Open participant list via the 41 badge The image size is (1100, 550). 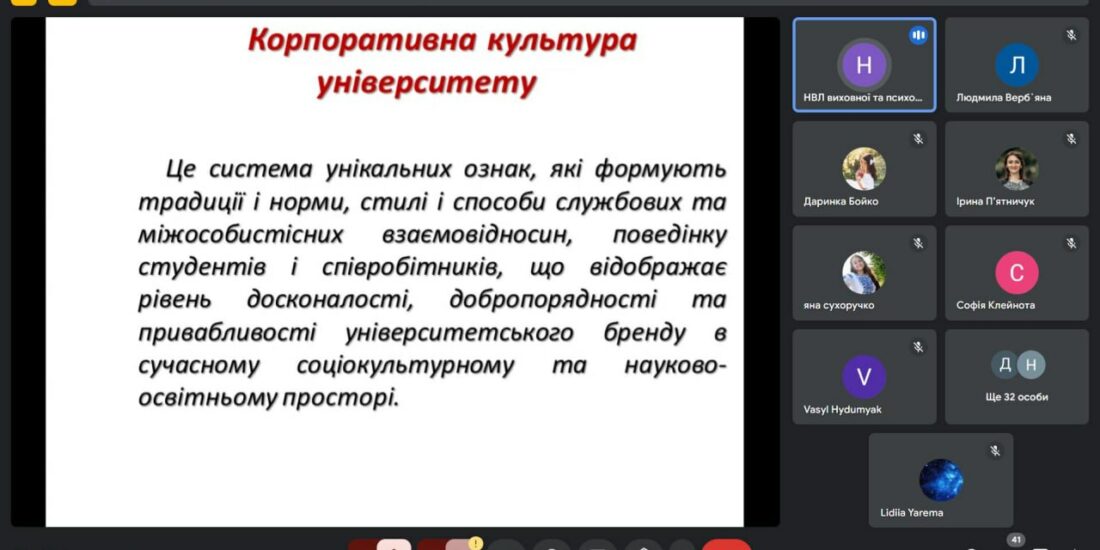pyautogui.click(x=1016, y=540)
